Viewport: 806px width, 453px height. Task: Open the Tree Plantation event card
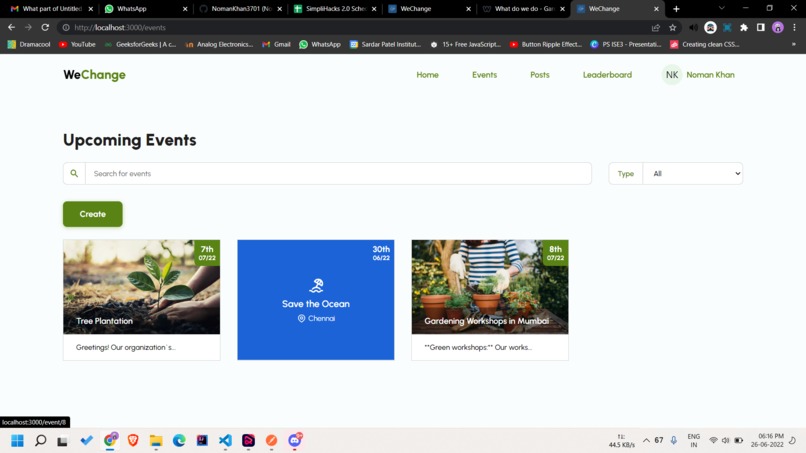click(141, 300)
